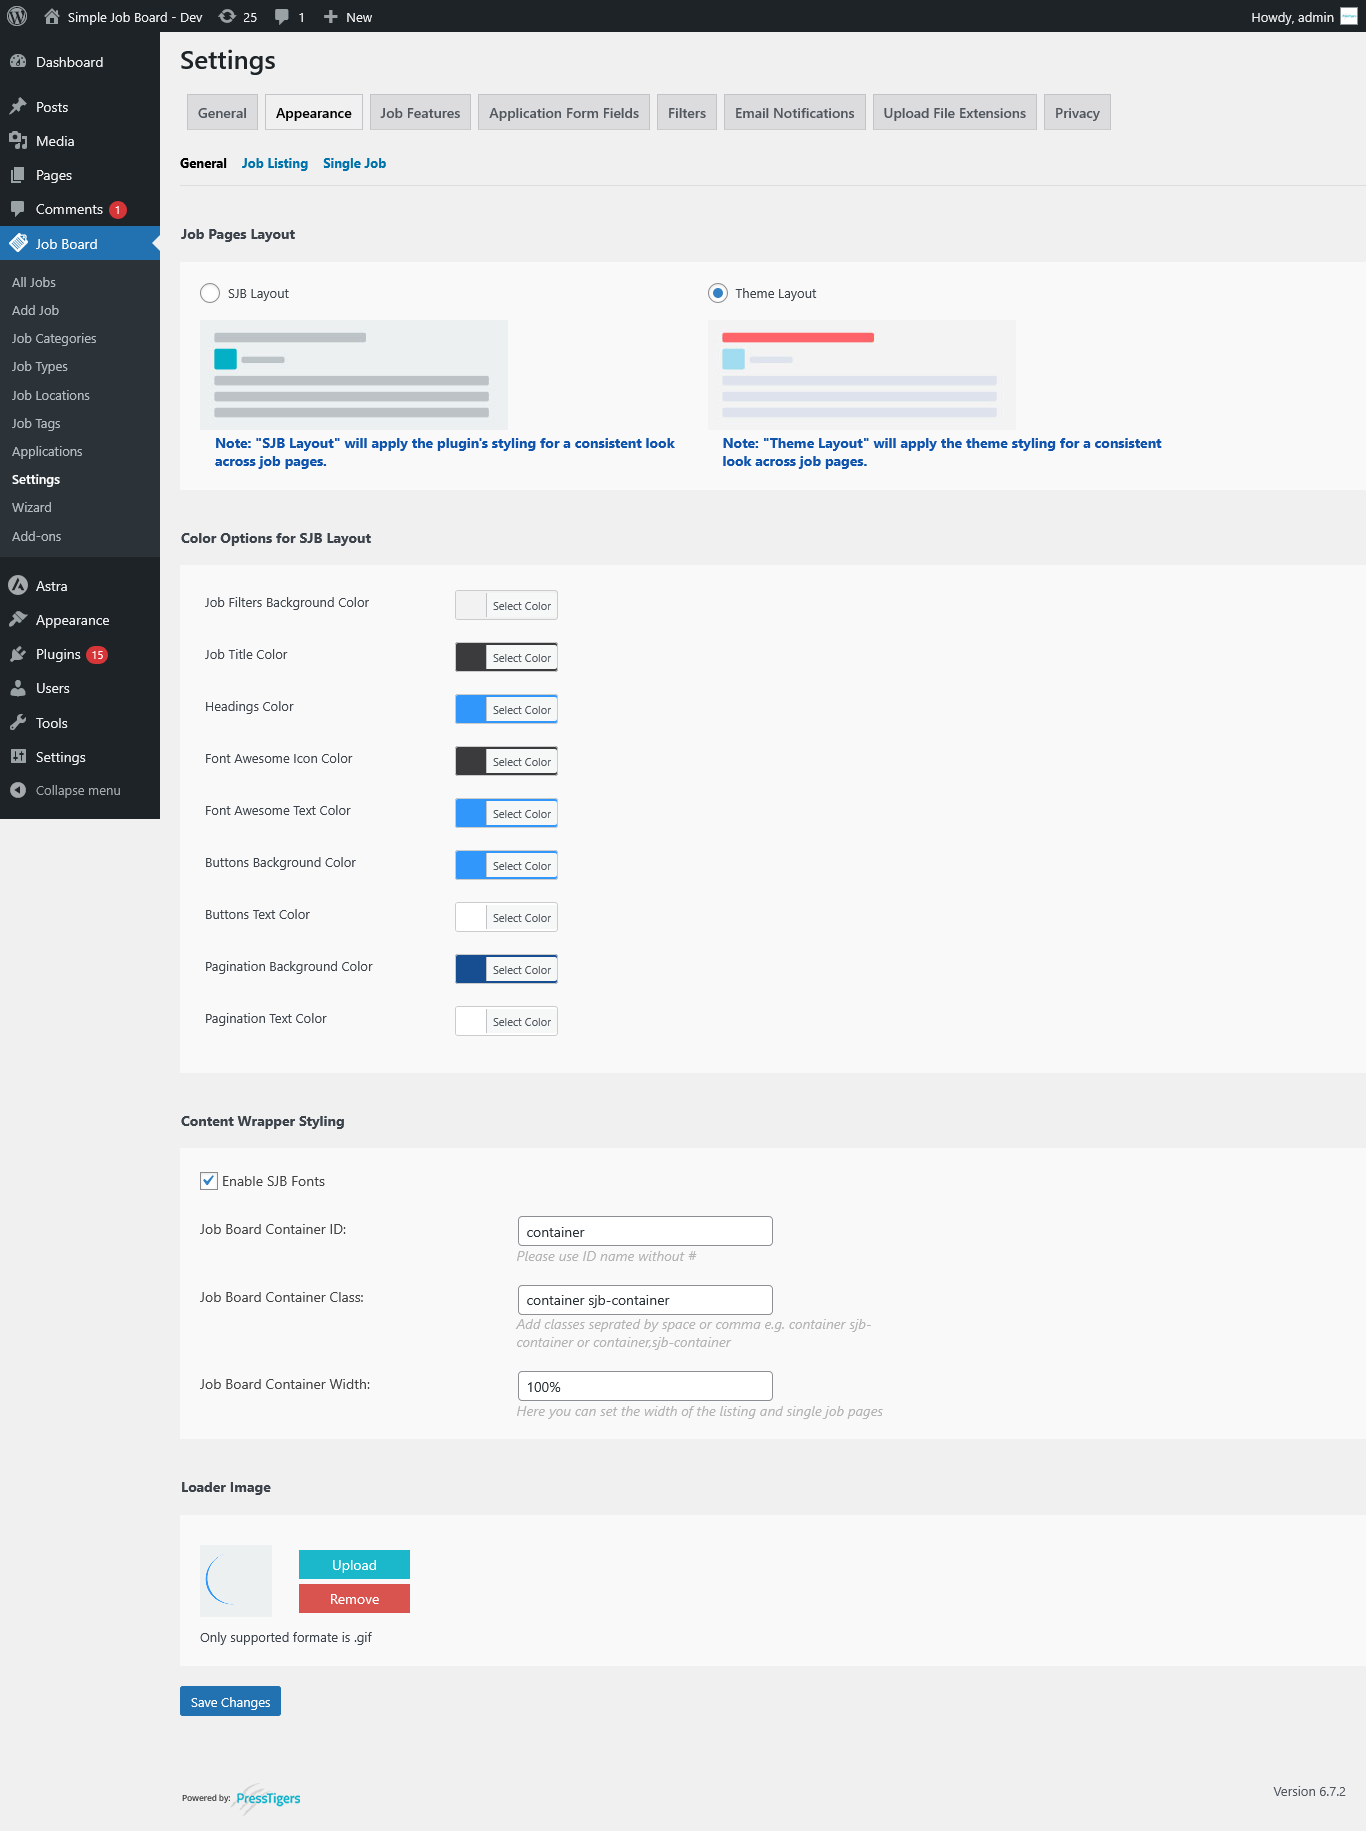This screenshot has width=1366, height=1831.
Task: Click the updates icon showing 25
Action: 228,16
